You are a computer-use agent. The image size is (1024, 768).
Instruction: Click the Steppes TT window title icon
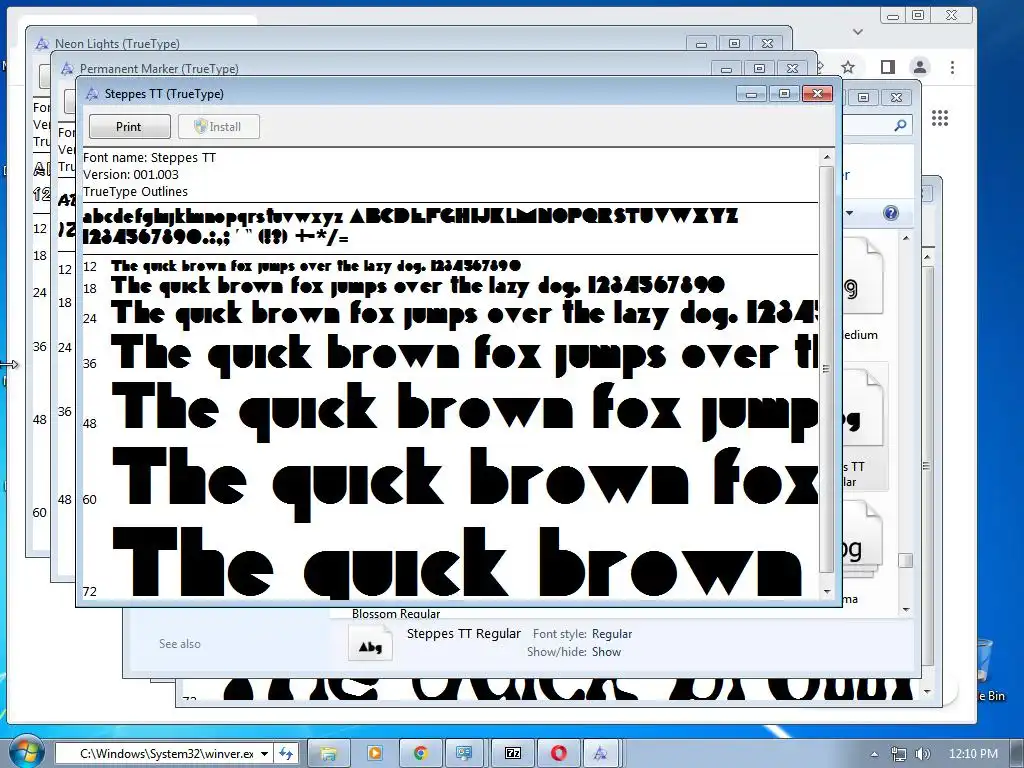[x=92, y=94]
